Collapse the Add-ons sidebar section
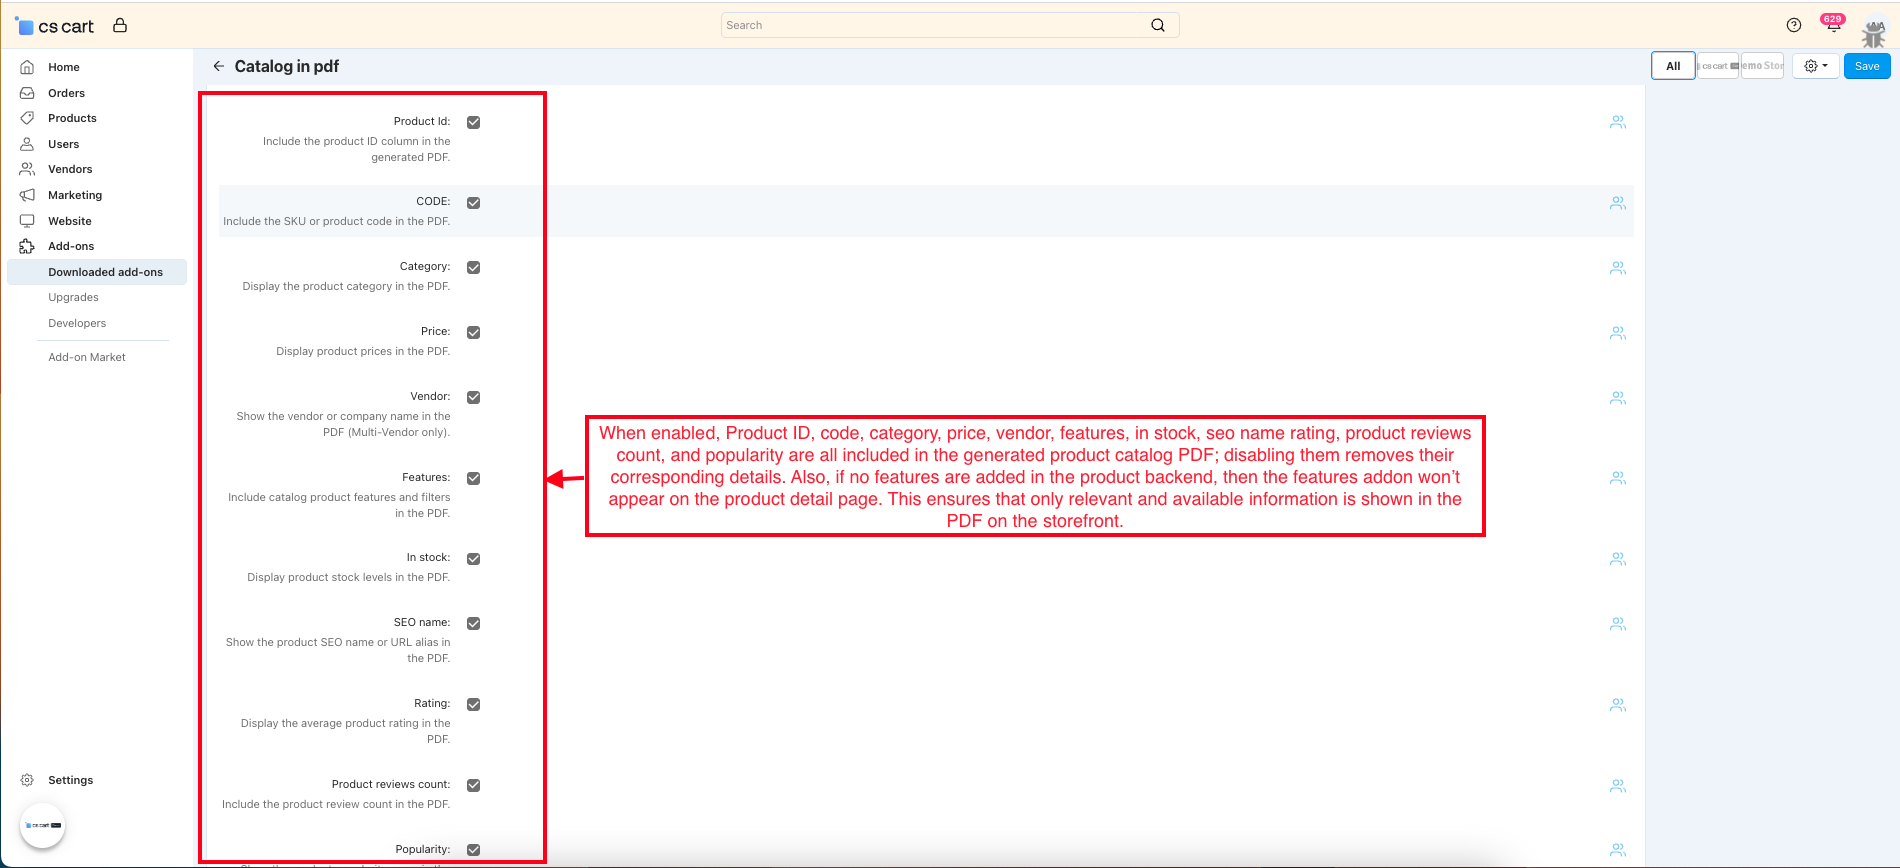The height and width of the screenshot is (868, 1900). coord(71,246)
